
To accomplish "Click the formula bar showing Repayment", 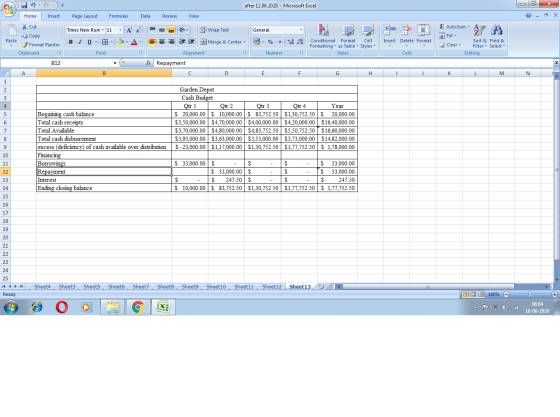I will tap(354, 63).
